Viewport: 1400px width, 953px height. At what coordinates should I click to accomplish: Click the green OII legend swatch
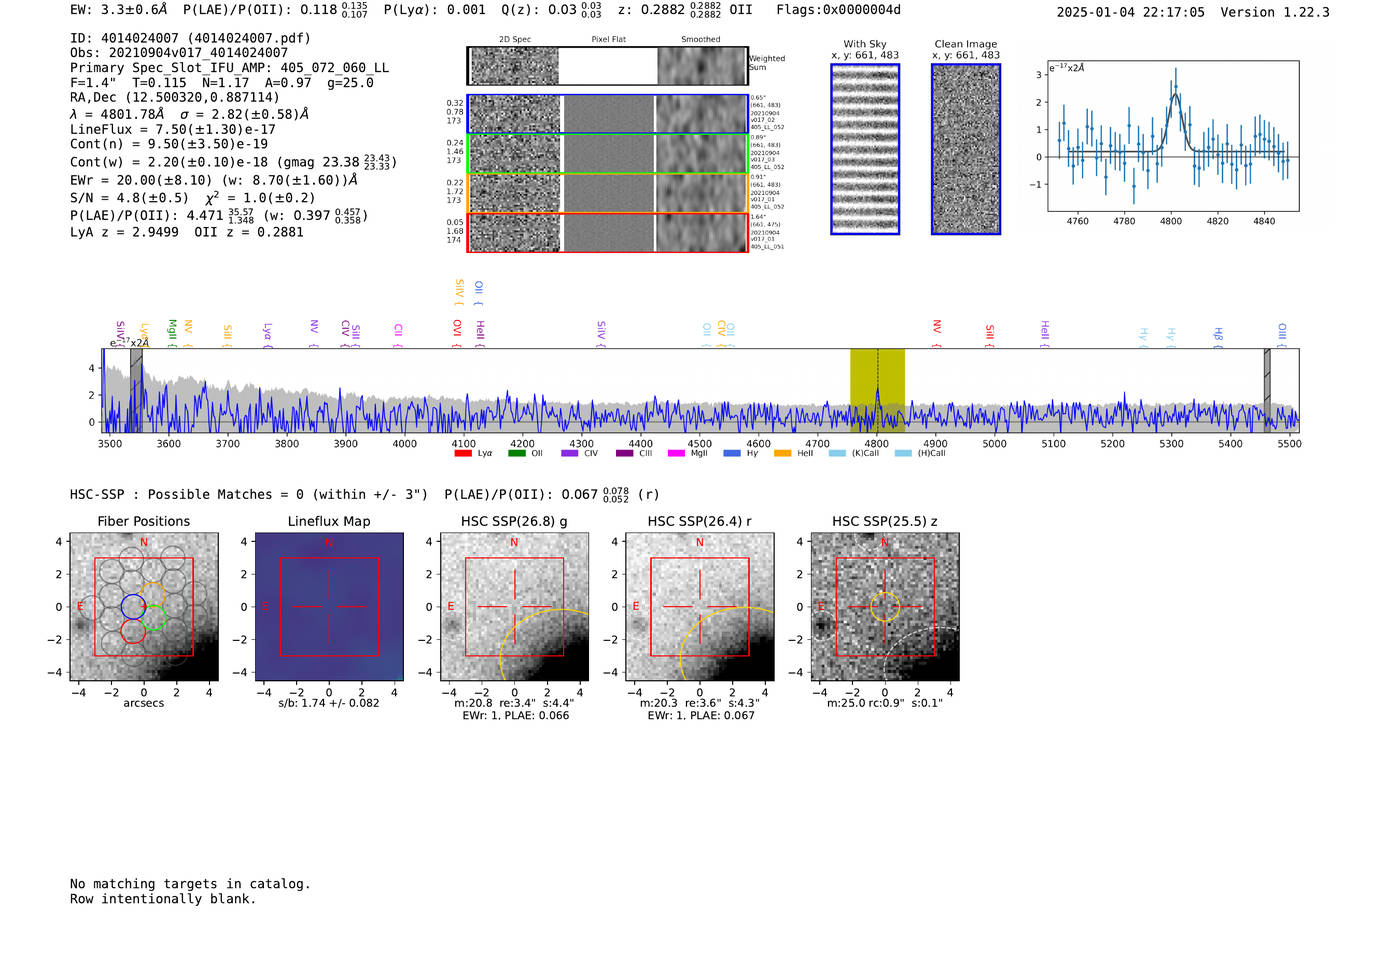516,454
